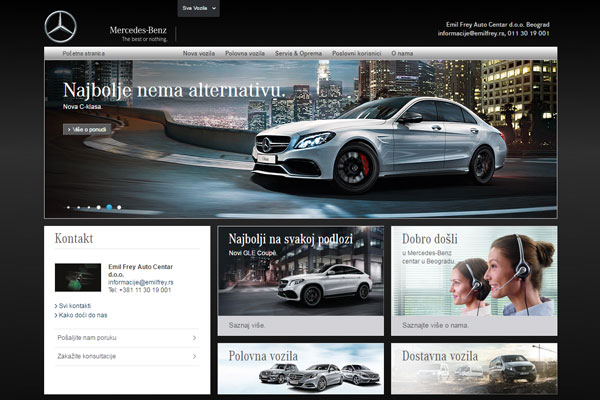
Task: Open the Polovna vozila tile
Action: 301,369
